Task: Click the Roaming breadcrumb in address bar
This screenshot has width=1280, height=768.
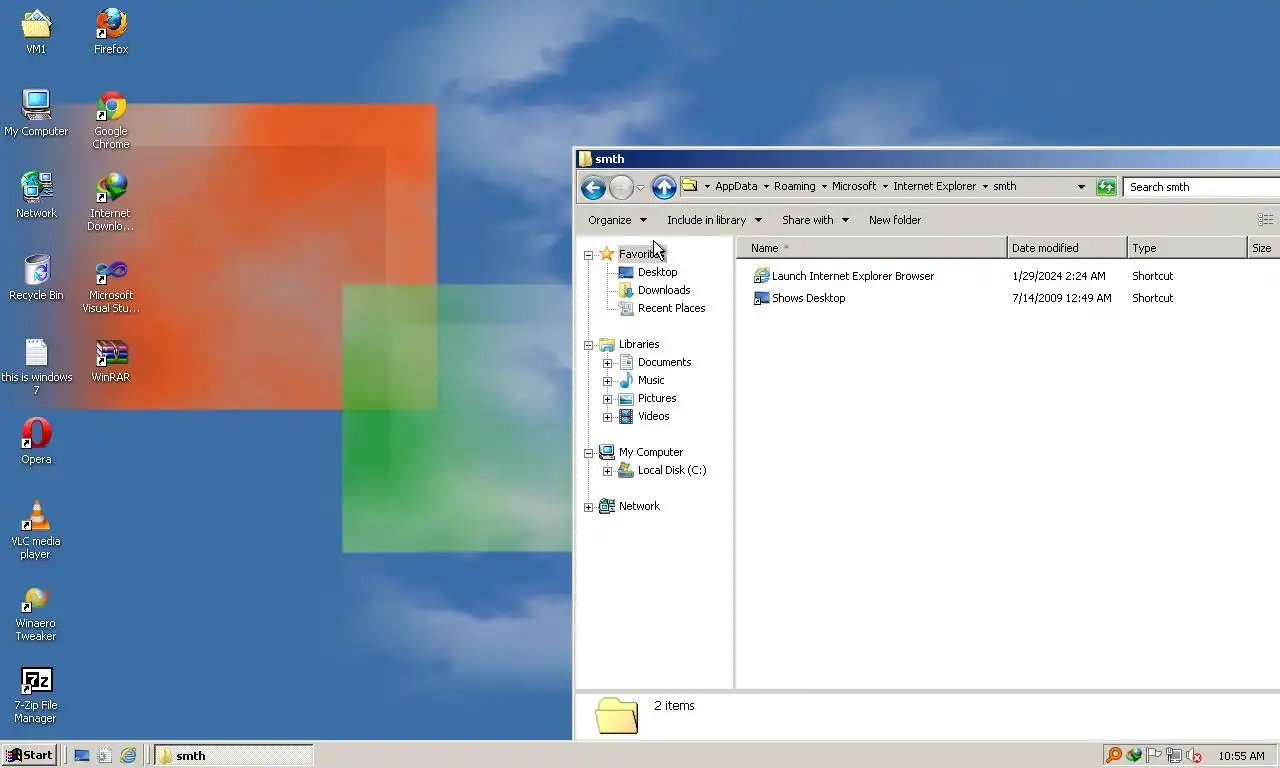Action: pyautogui.click(x=794, y=187)
